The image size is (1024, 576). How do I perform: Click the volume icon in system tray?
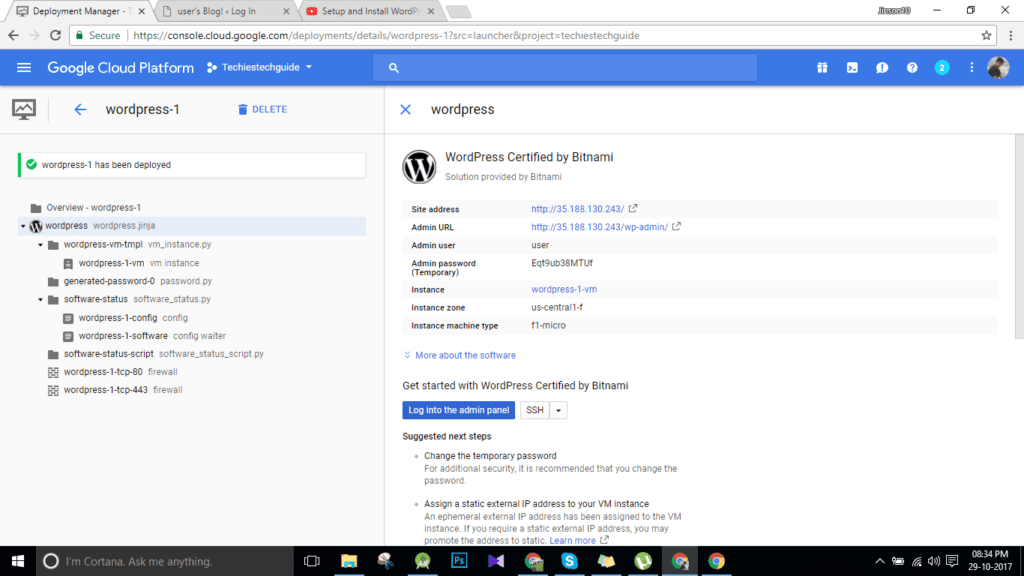click(x=934, y=561)
